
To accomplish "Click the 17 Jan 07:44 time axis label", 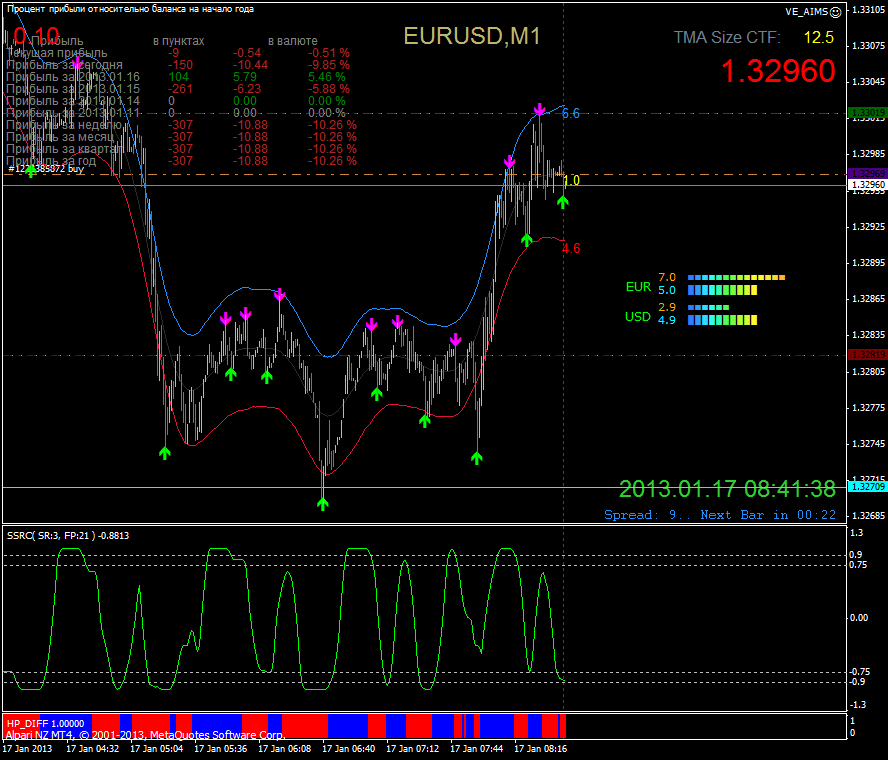I will (x=476, y=749).
